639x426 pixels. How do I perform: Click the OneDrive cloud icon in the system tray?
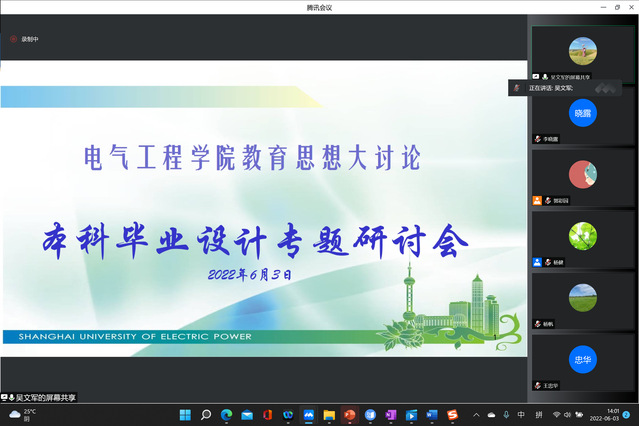point(490,414)
